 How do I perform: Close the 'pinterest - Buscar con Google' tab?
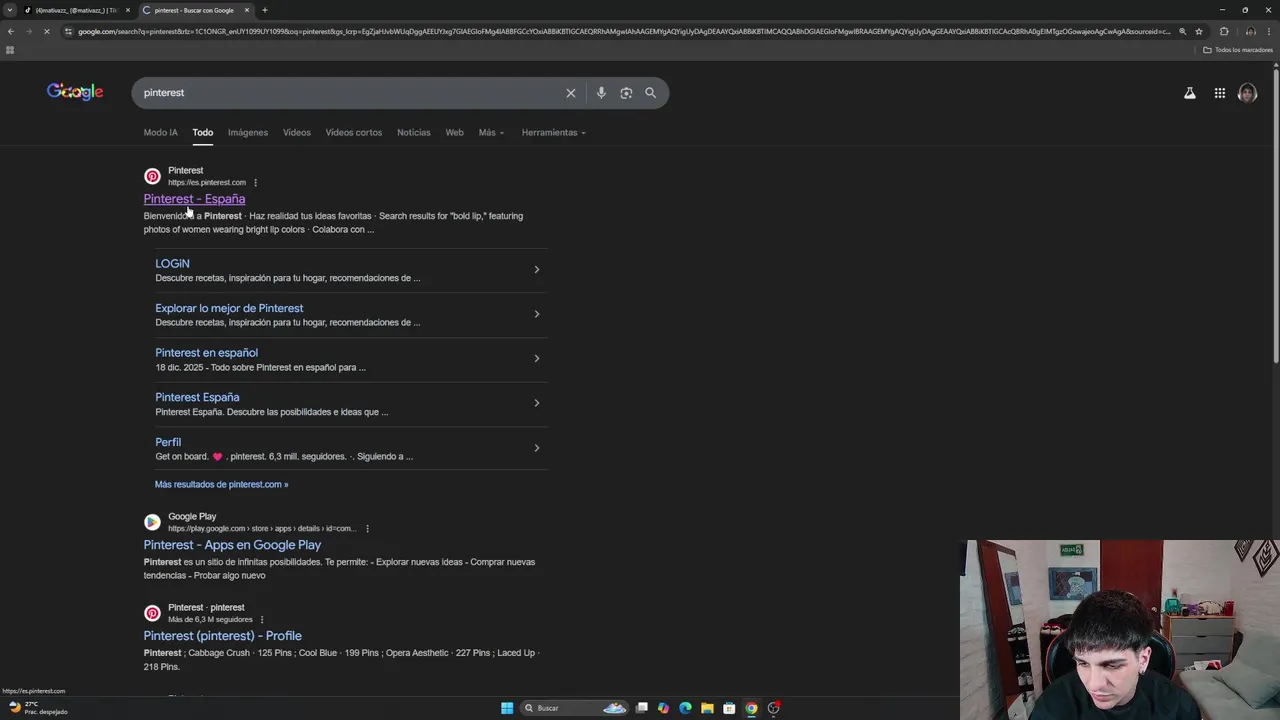247,10
